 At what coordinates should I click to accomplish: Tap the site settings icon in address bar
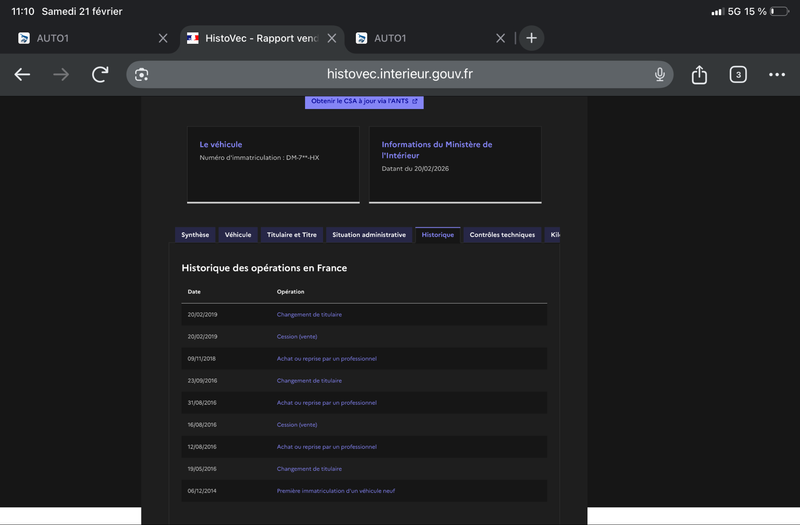[142, 75]
